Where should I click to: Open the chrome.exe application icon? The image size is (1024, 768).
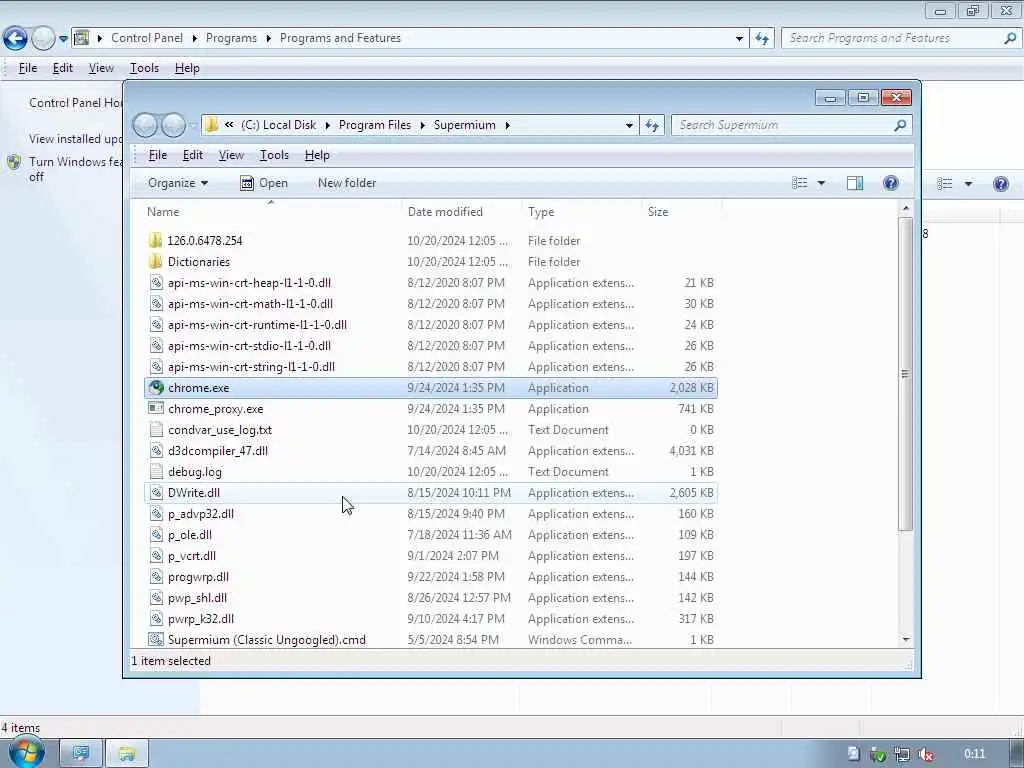(x=156, y=387)
